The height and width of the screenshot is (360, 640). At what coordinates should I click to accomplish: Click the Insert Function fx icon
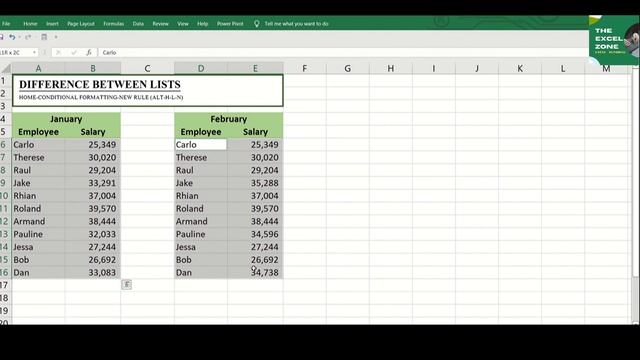coord(89,53)
